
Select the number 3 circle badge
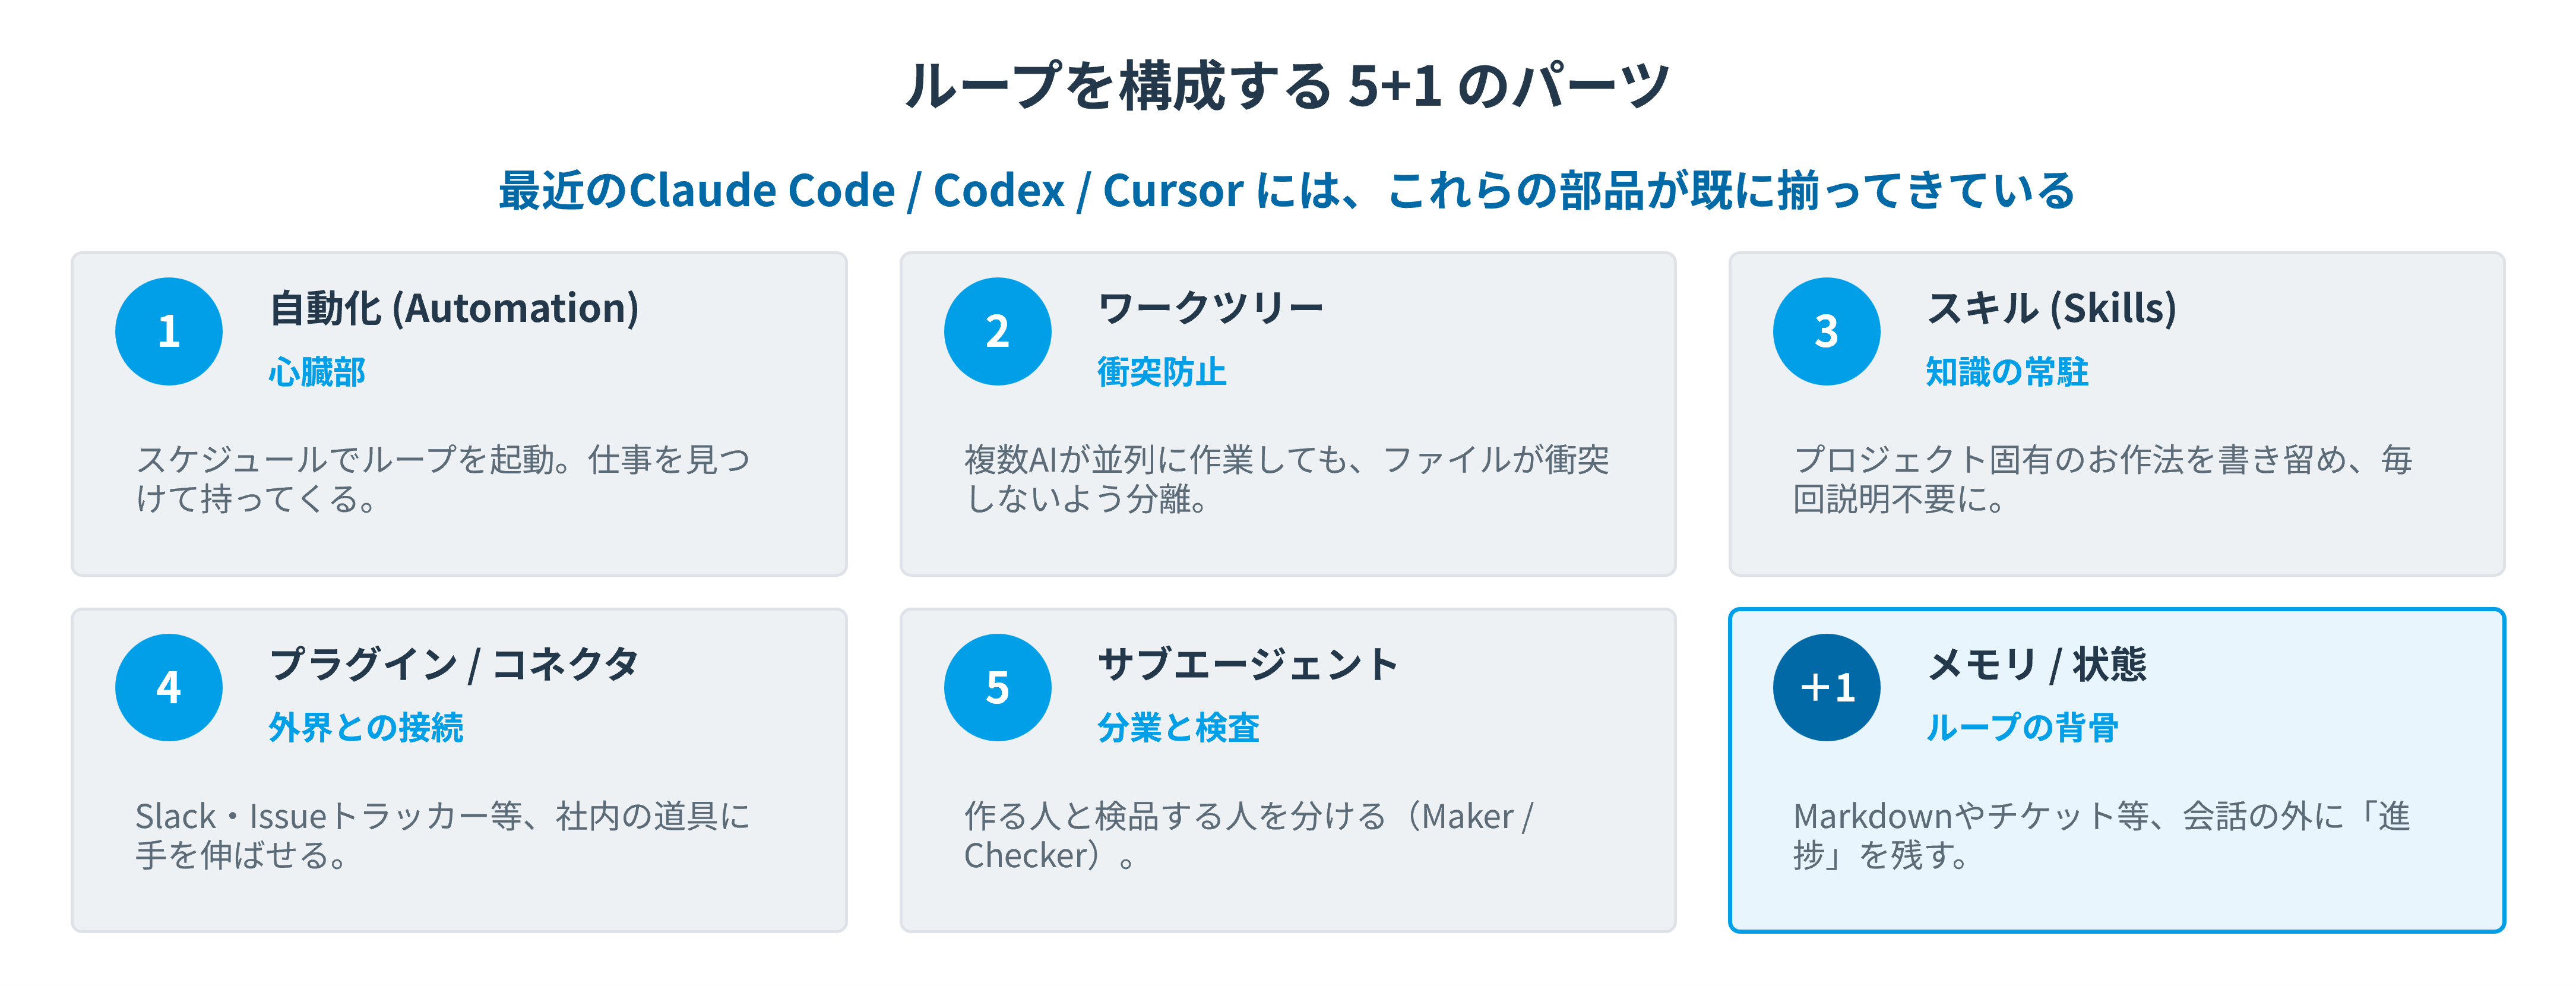(x=1827, y=331)
